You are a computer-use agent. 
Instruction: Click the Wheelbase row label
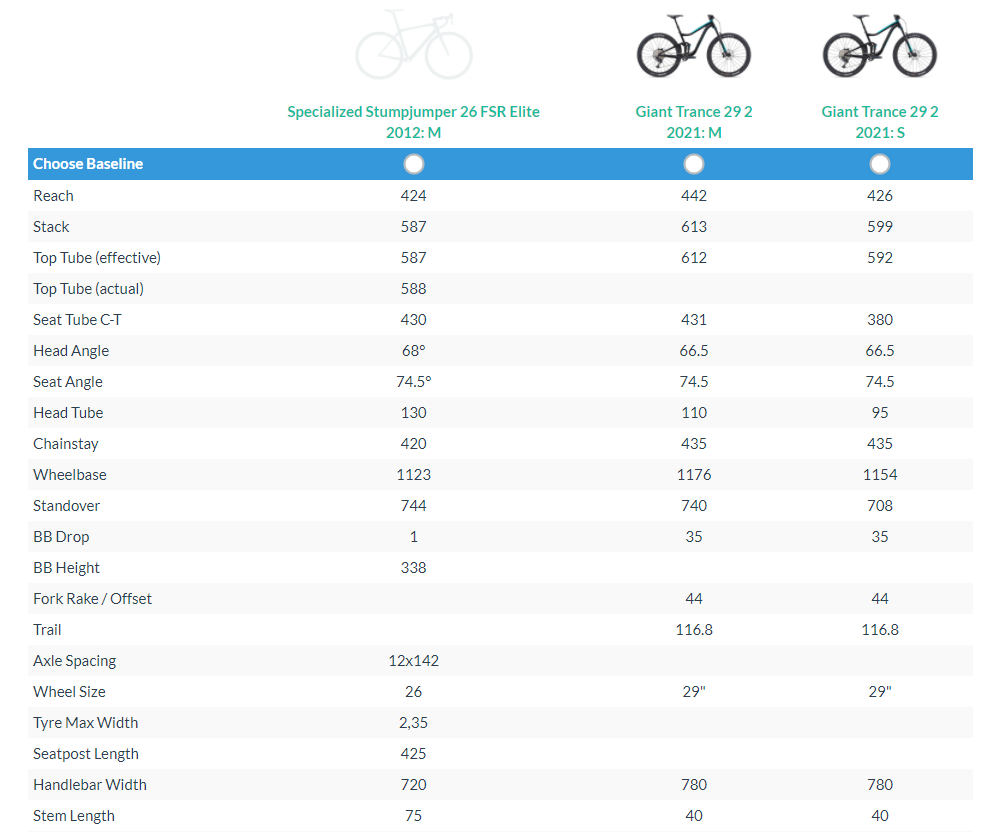(x=70, y=475)
